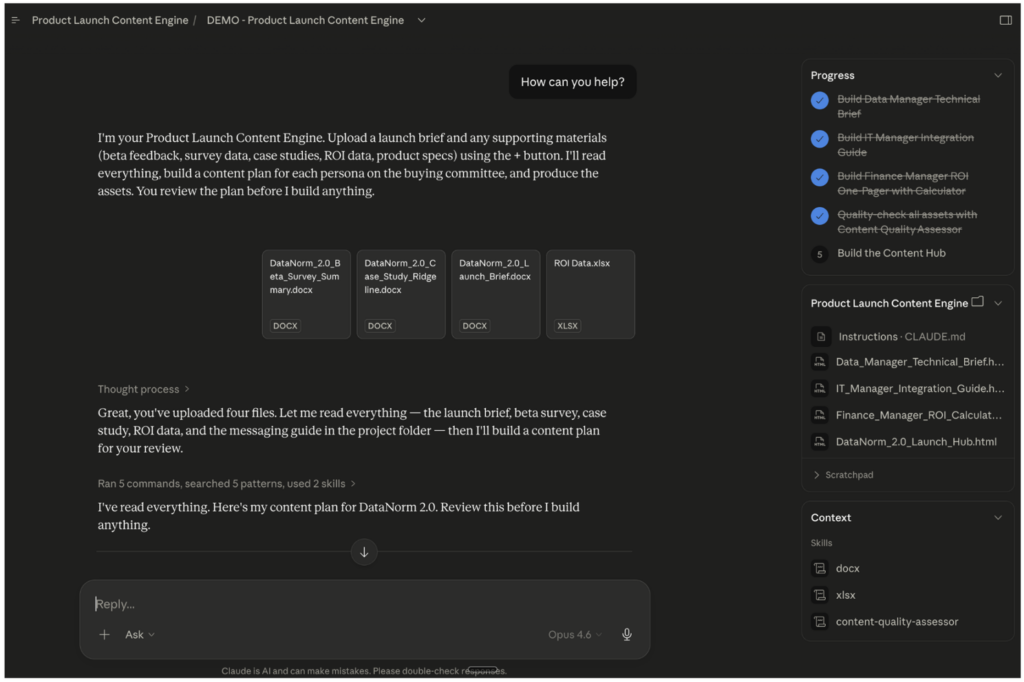Open DataNorm_2.0_Launch_Brief.docx attachment
1024x682 pixels.
coord(496,294)
